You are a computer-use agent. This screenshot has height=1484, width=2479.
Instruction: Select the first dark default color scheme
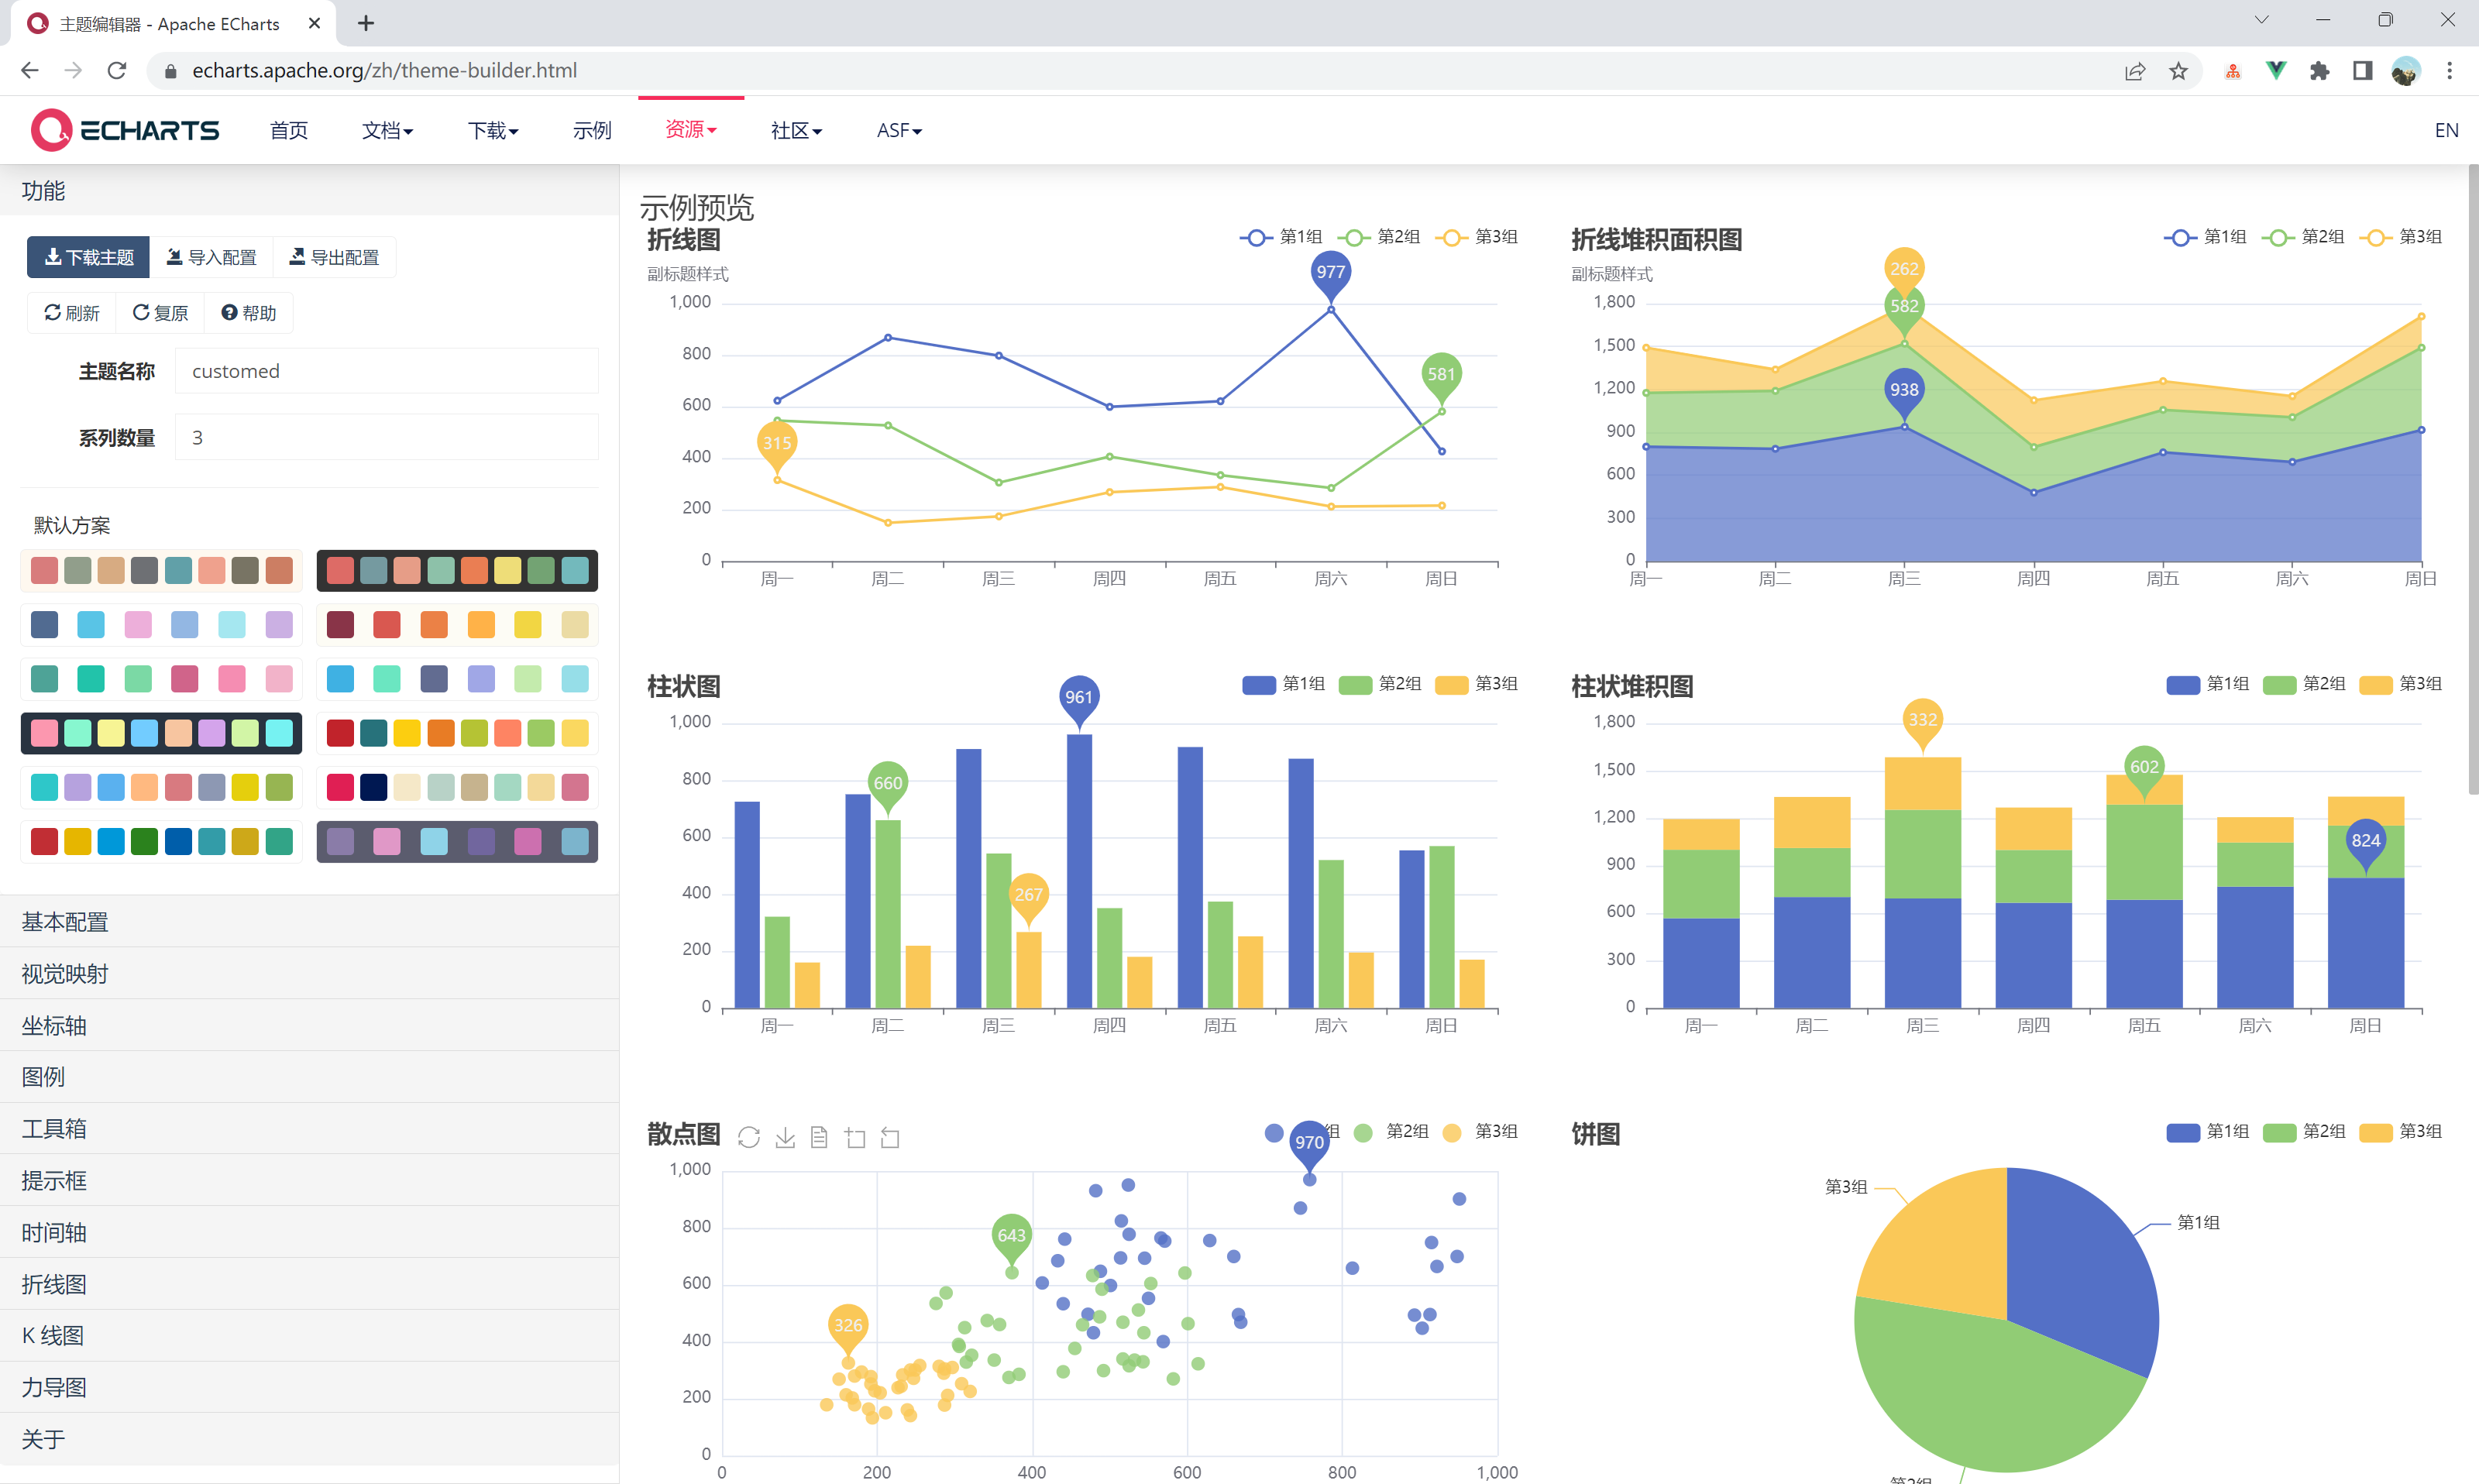coord(457,571)
